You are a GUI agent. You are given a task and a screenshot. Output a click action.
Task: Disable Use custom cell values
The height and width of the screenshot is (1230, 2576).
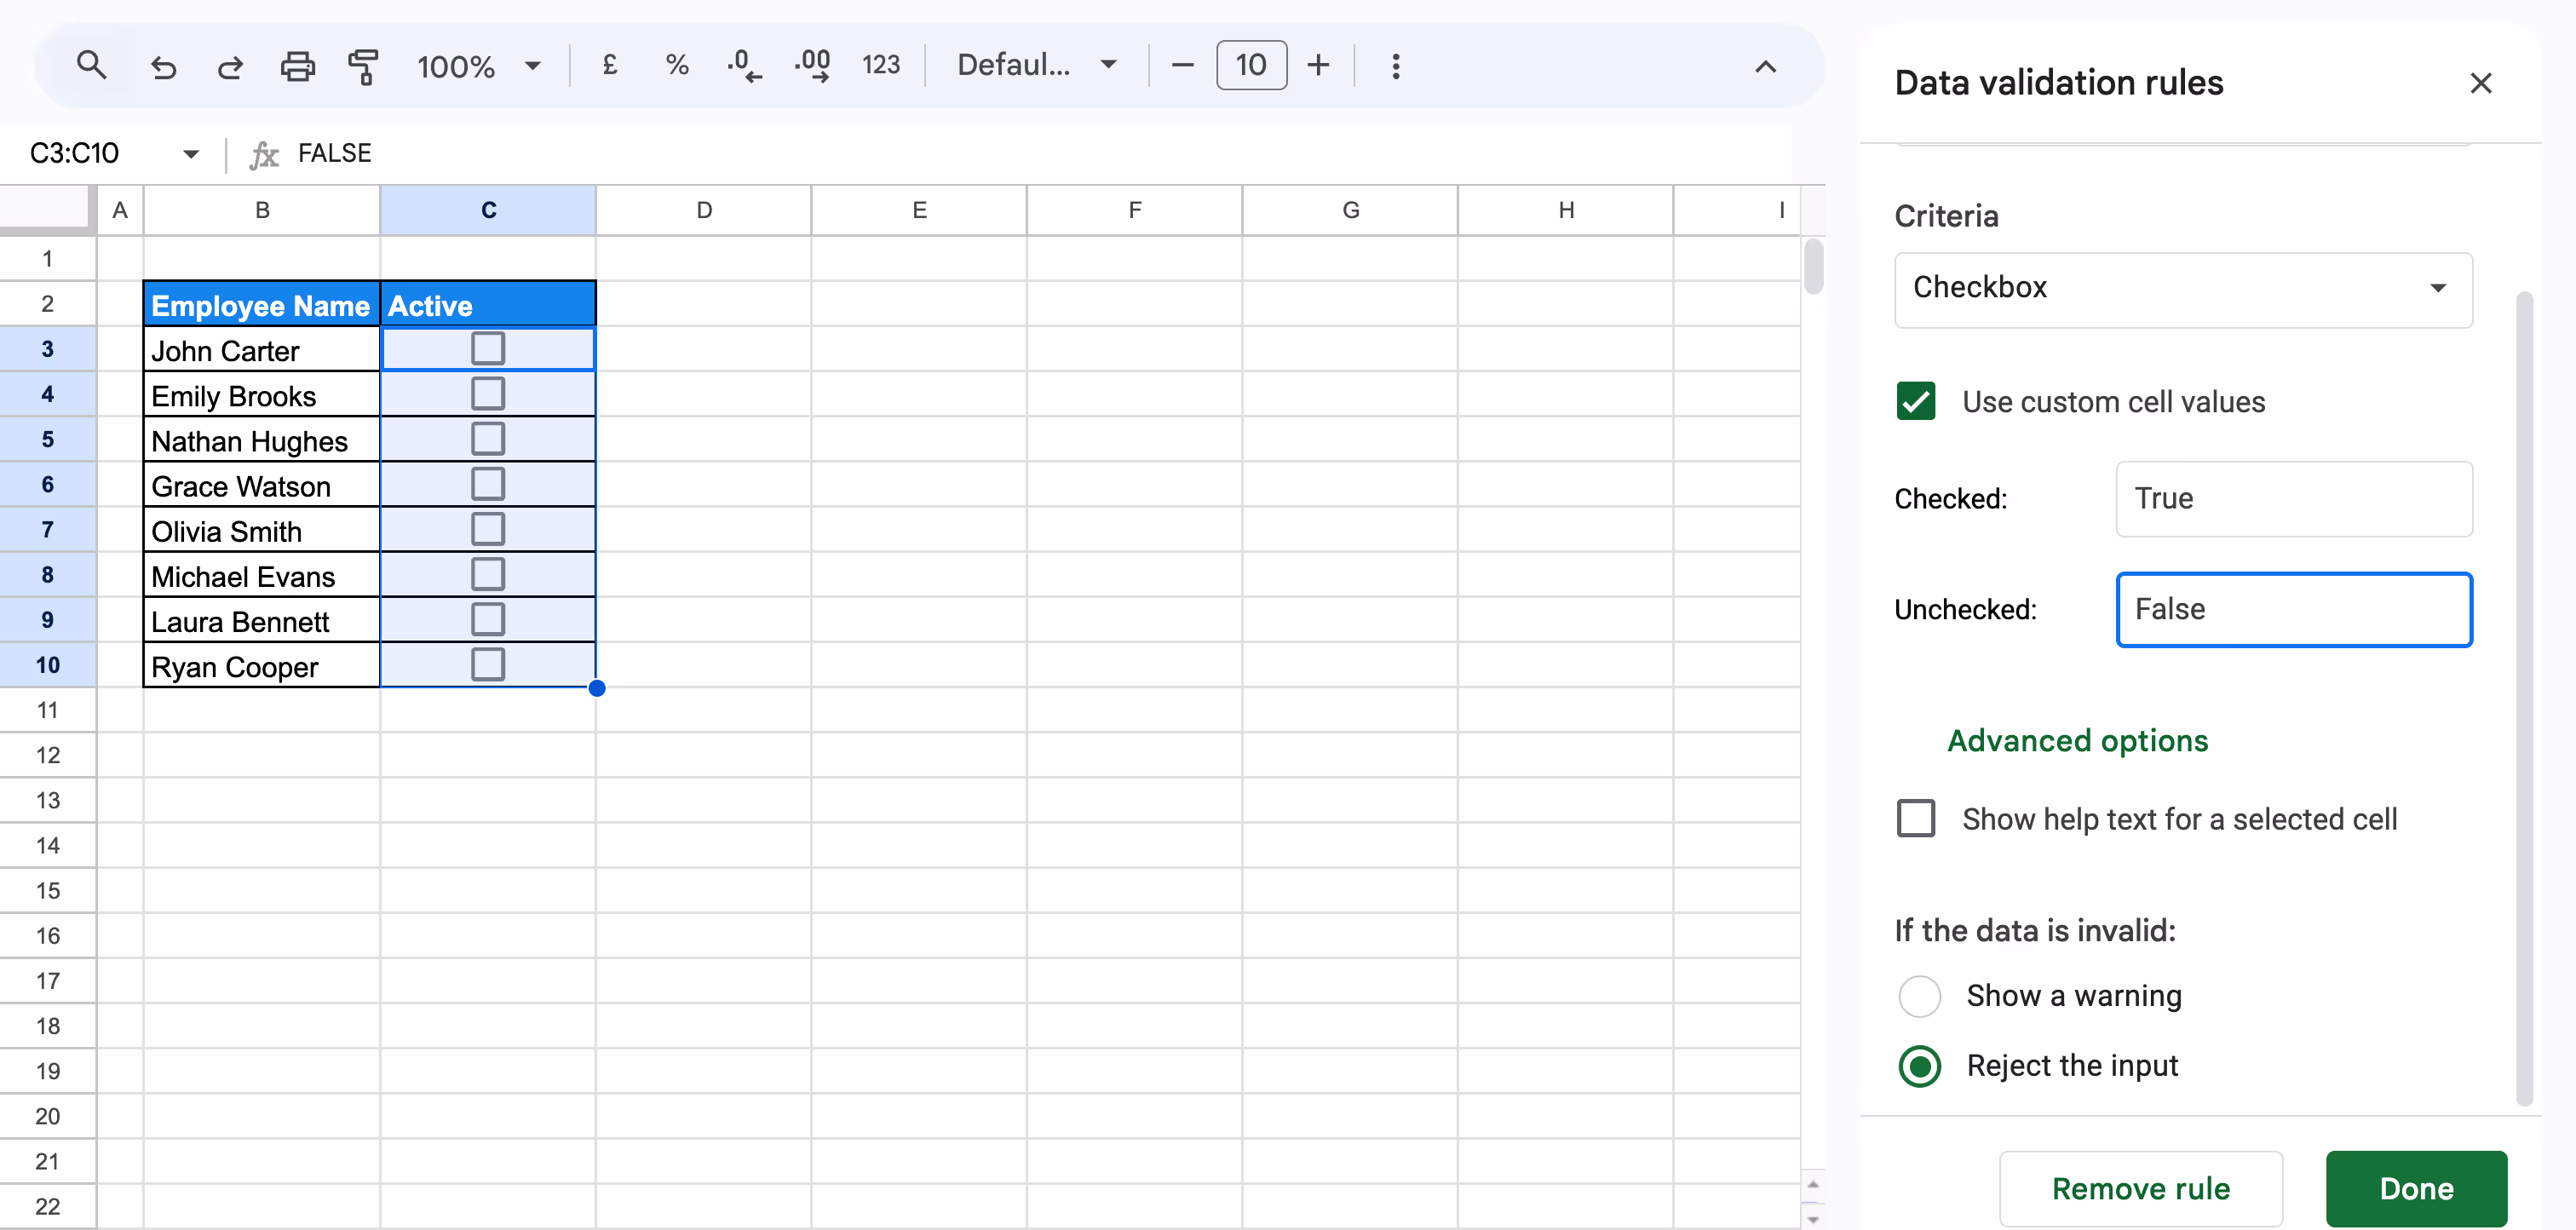[x=1914, y=401]
